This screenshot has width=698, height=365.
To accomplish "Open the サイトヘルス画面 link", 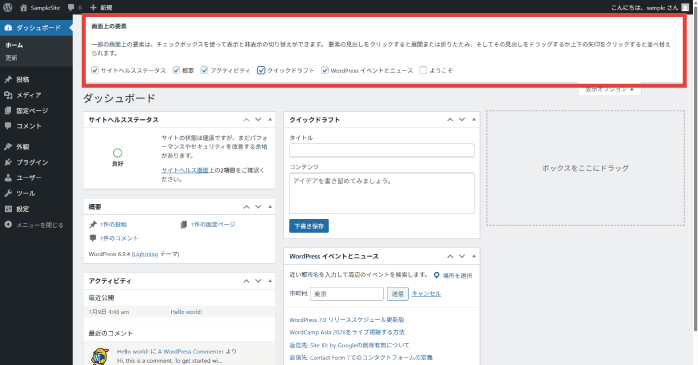I will coord(185,170).
